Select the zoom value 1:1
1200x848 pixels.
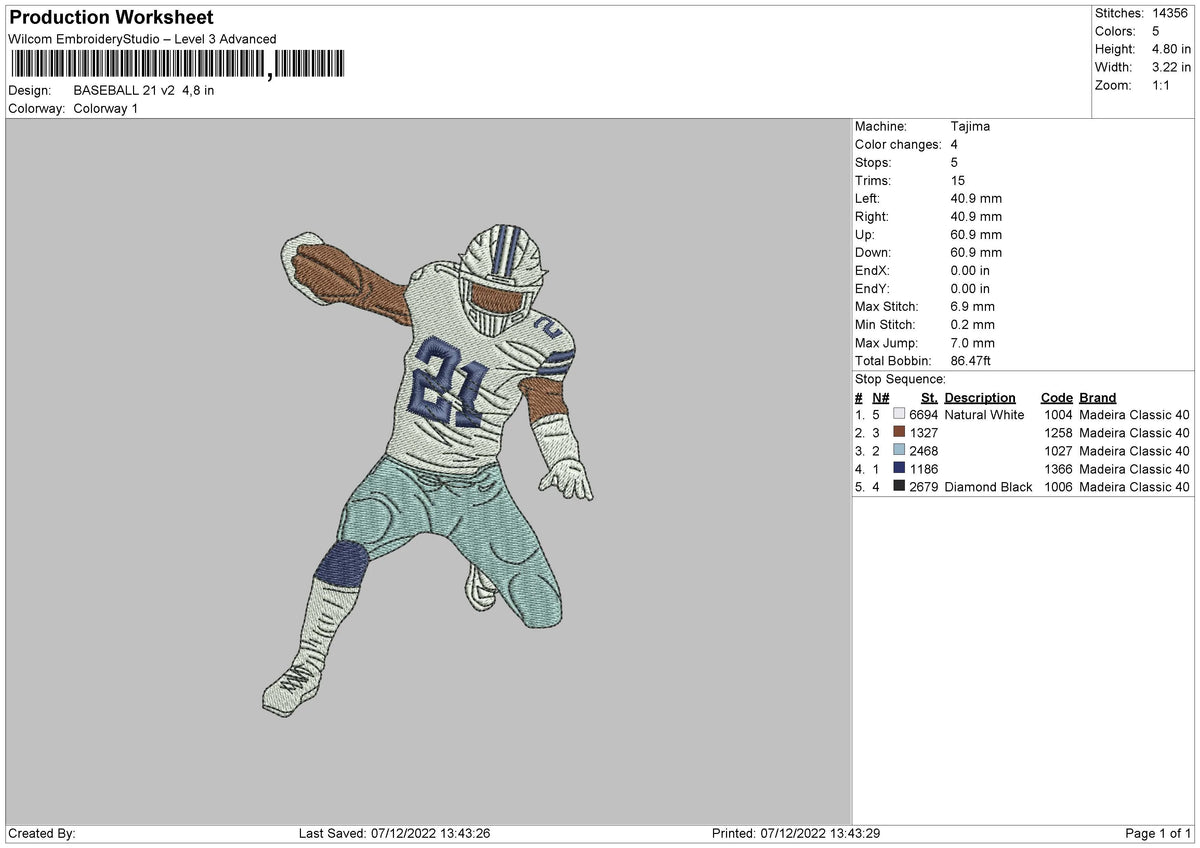(1162, 85)
